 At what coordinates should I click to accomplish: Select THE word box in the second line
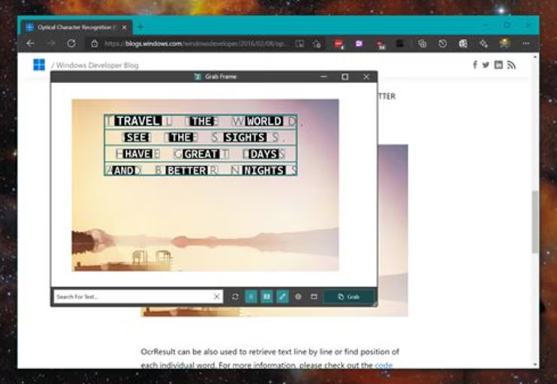181,137
